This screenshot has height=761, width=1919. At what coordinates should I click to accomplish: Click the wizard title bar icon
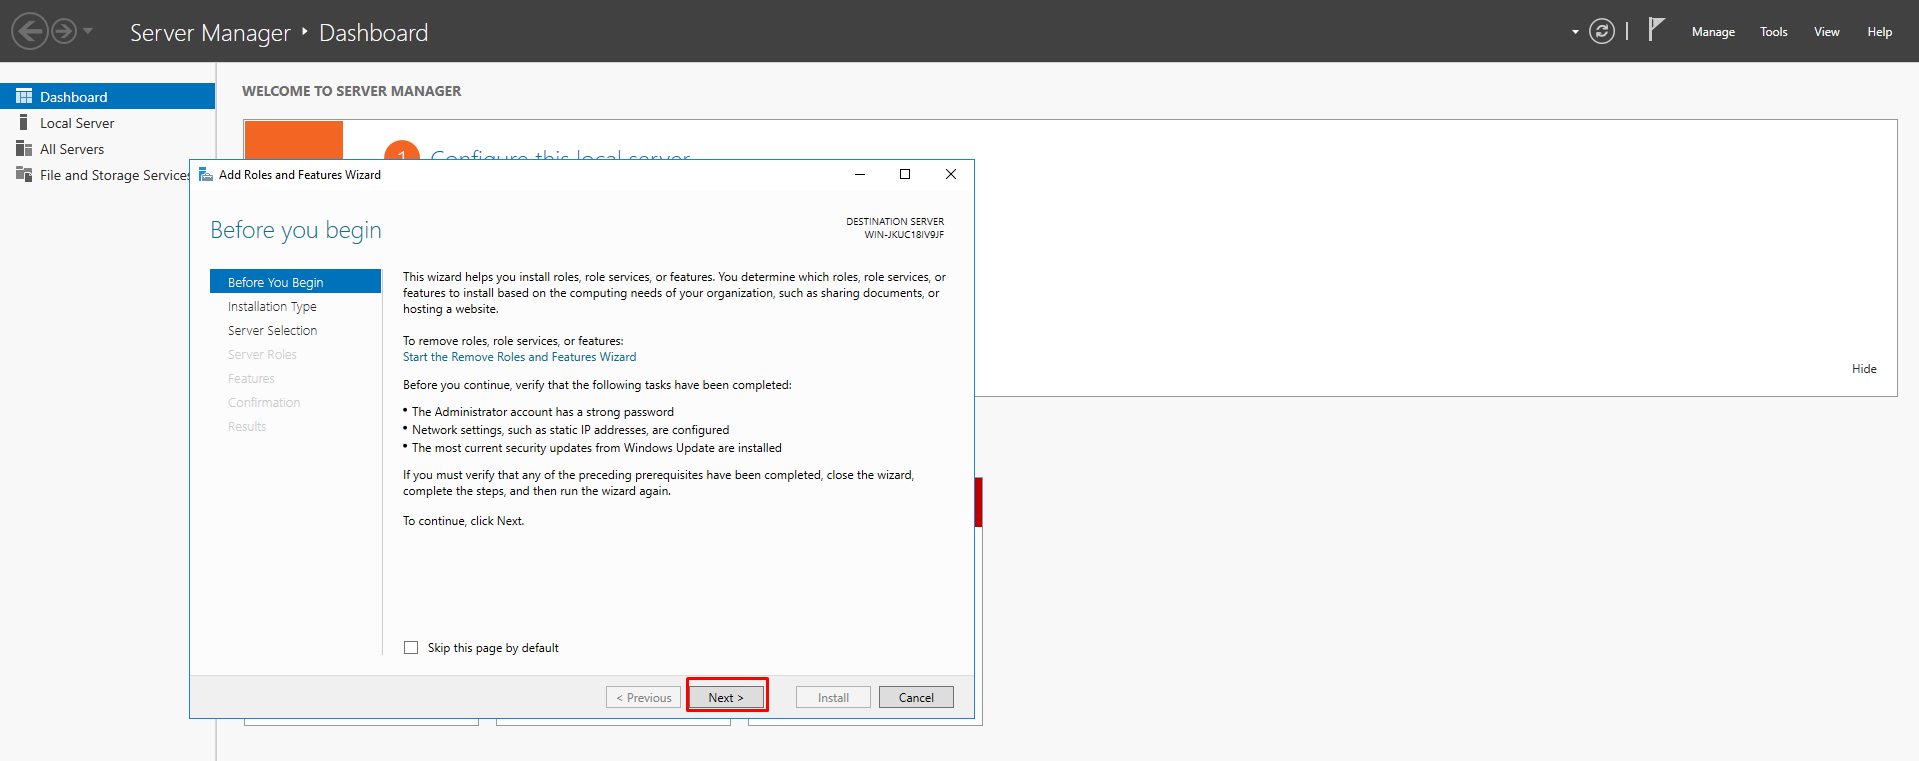206,174
